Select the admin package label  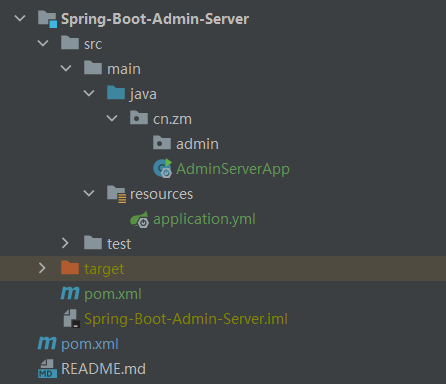coord(197,144)
